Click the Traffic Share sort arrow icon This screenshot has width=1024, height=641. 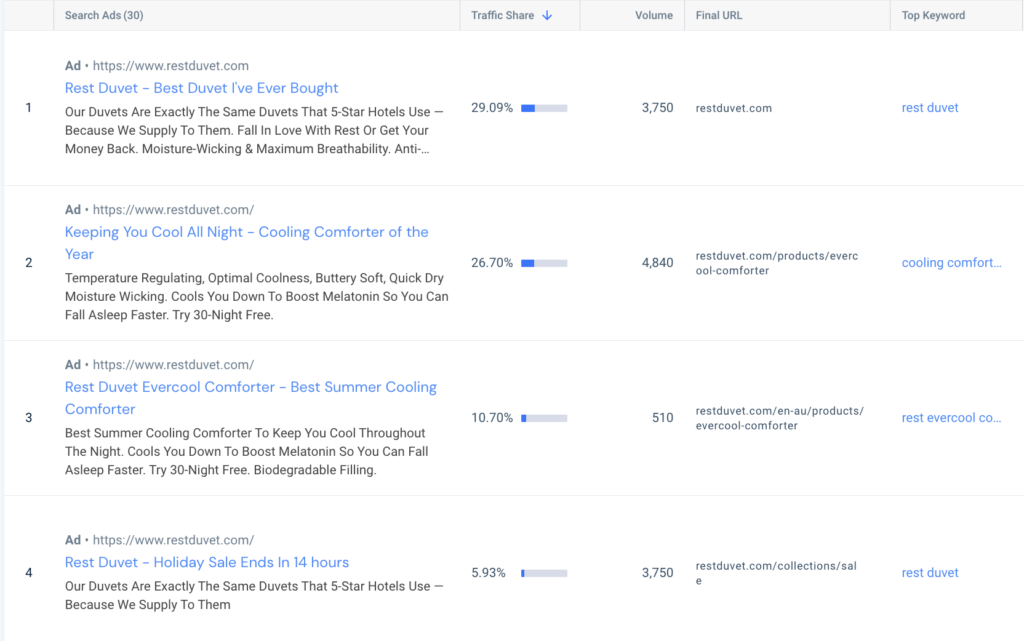[547, 16]
